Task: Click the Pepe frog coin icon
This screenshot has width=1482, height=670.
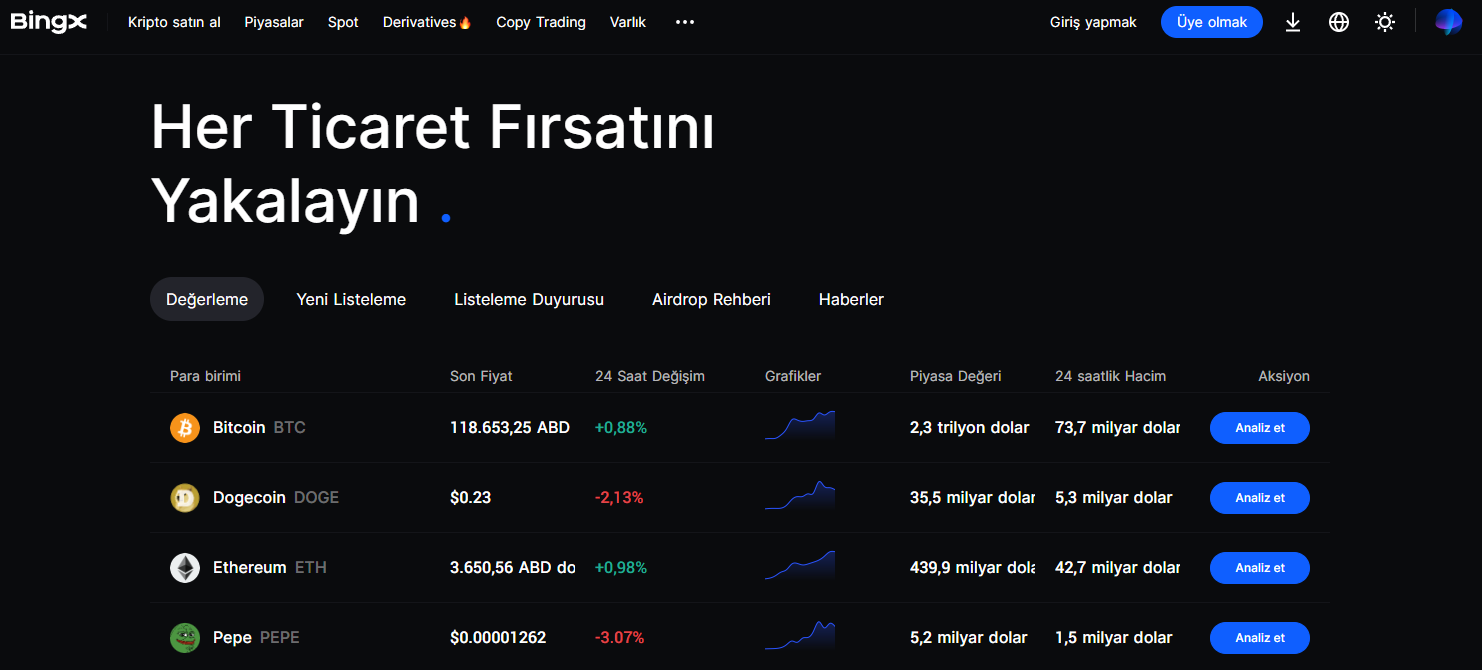Action: click(x=185, y=638)
